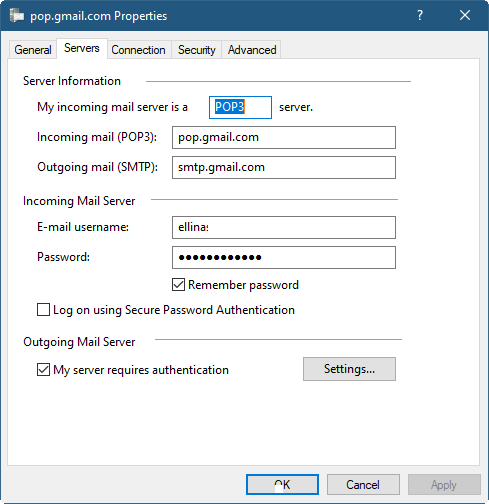The width and height of the screenshot is (489, 504).
Task: Click the 'Password:' label
Action: [x=63, y=257]
